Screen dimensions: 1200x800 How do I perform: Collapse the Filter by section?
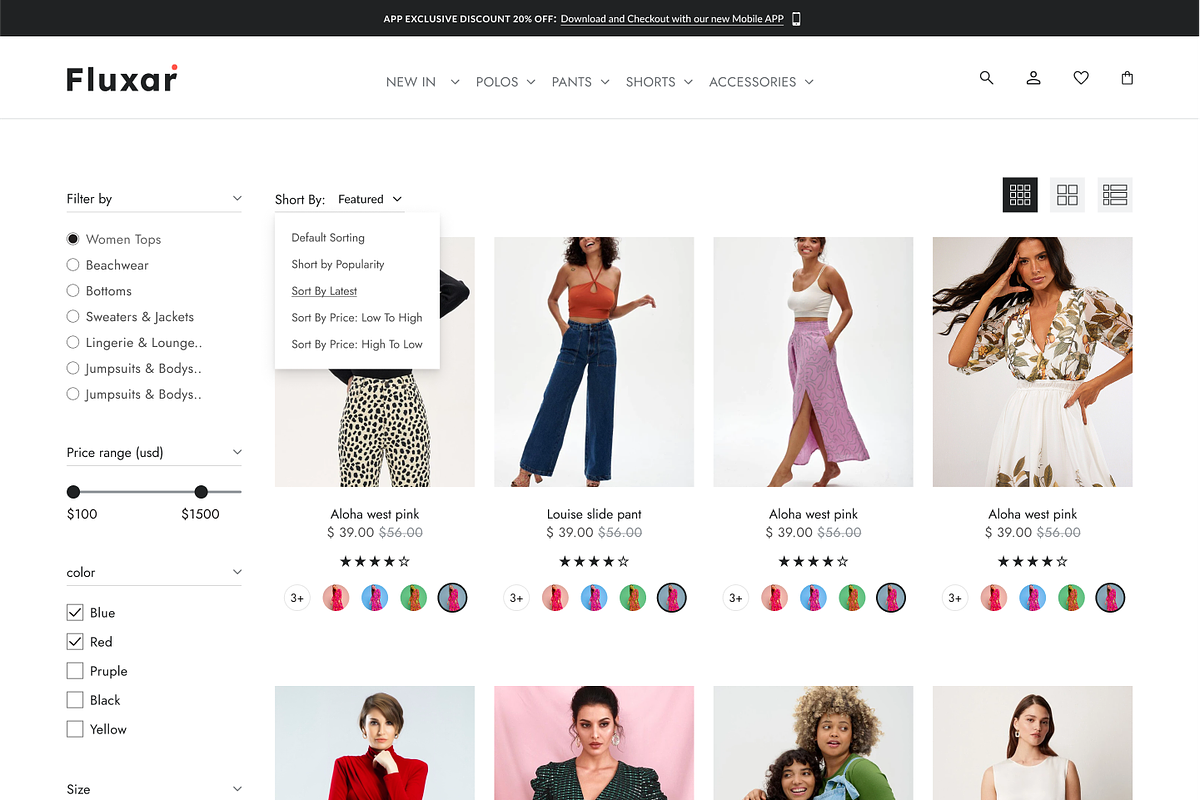click(x=237, y=198)
